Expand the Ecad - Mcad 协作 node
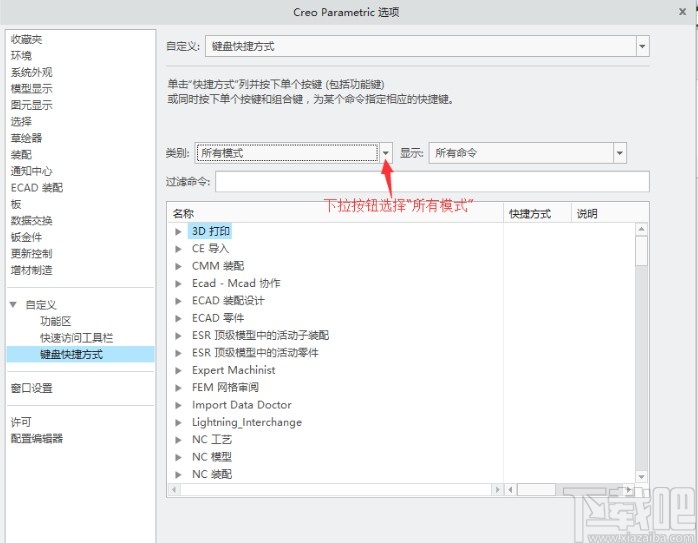The width and height of the screenshot is (698, 543). coord(179,284)
